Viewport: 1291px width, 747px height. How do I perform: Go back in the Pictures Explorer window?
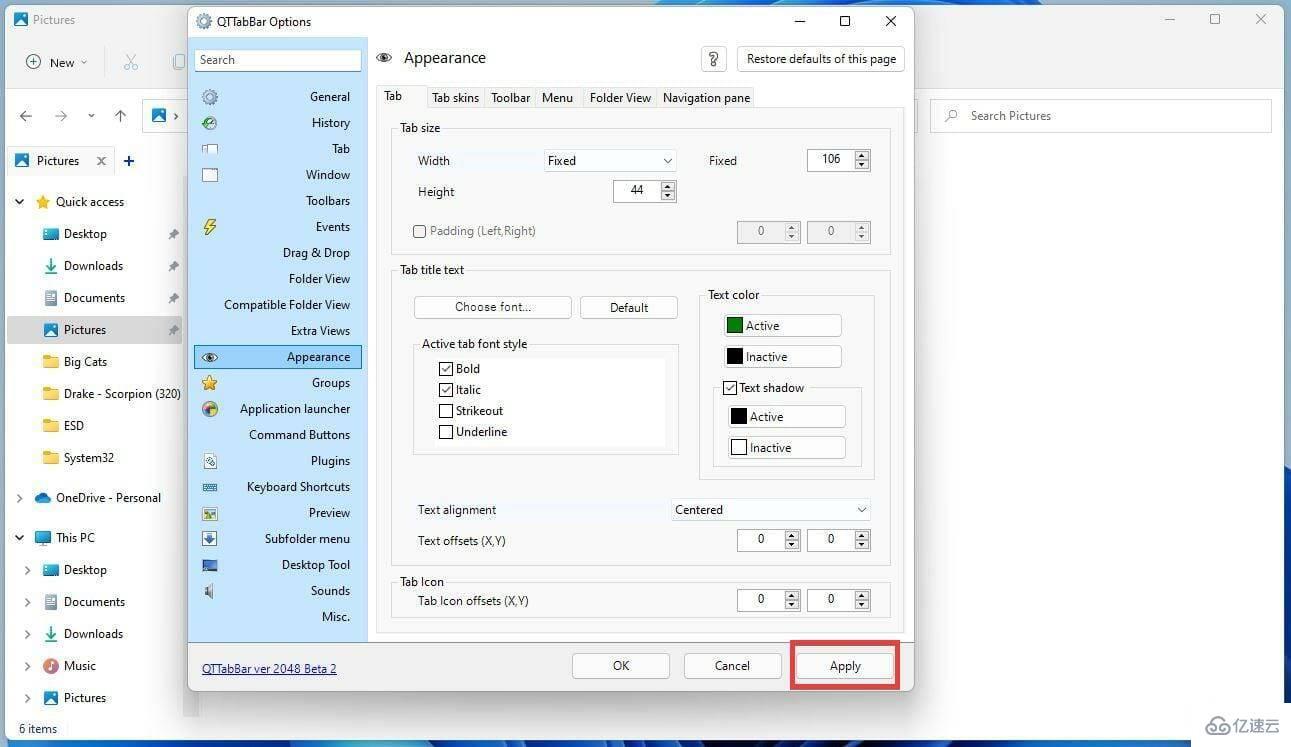(x=26, y=116)
